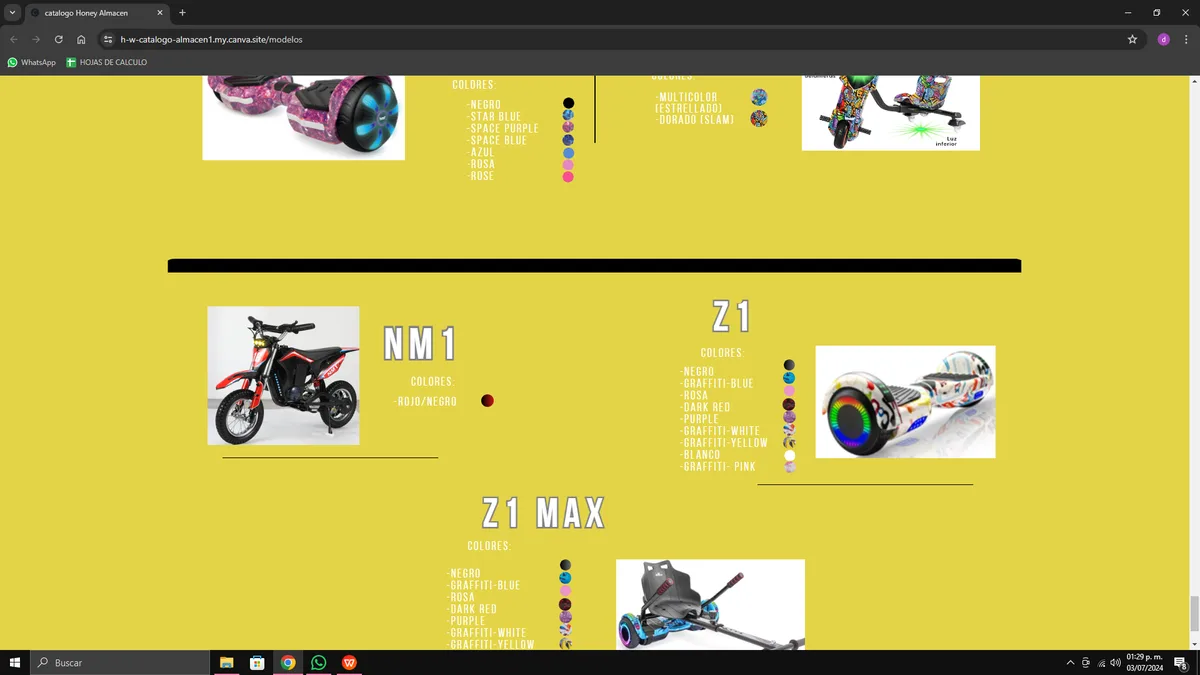Click the "-ROJO/NEGRO" color label
The image size is (1200, 675).
(x=425, y=401)
